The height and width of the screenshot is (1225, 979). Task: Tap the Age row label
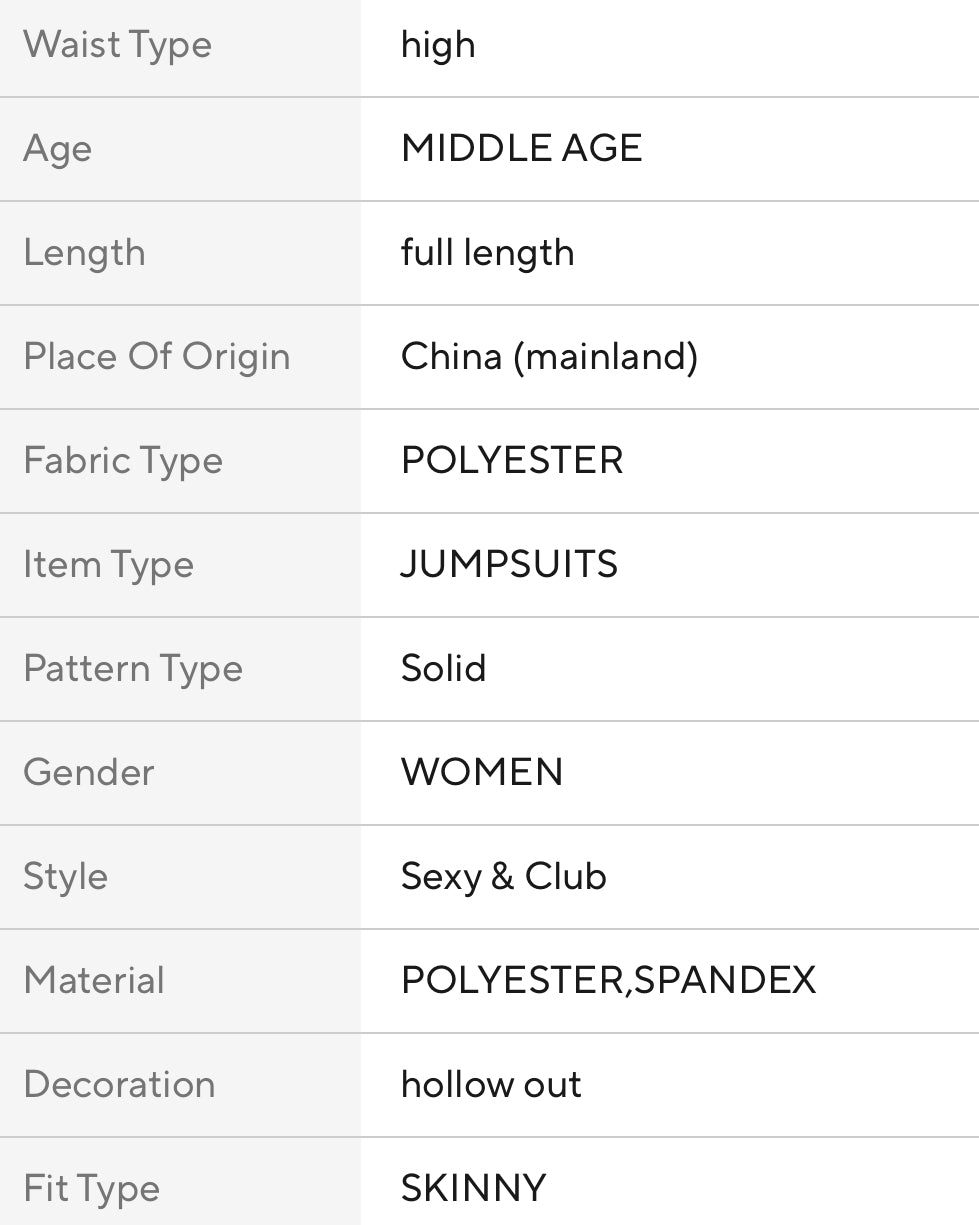tap(58, 149)
